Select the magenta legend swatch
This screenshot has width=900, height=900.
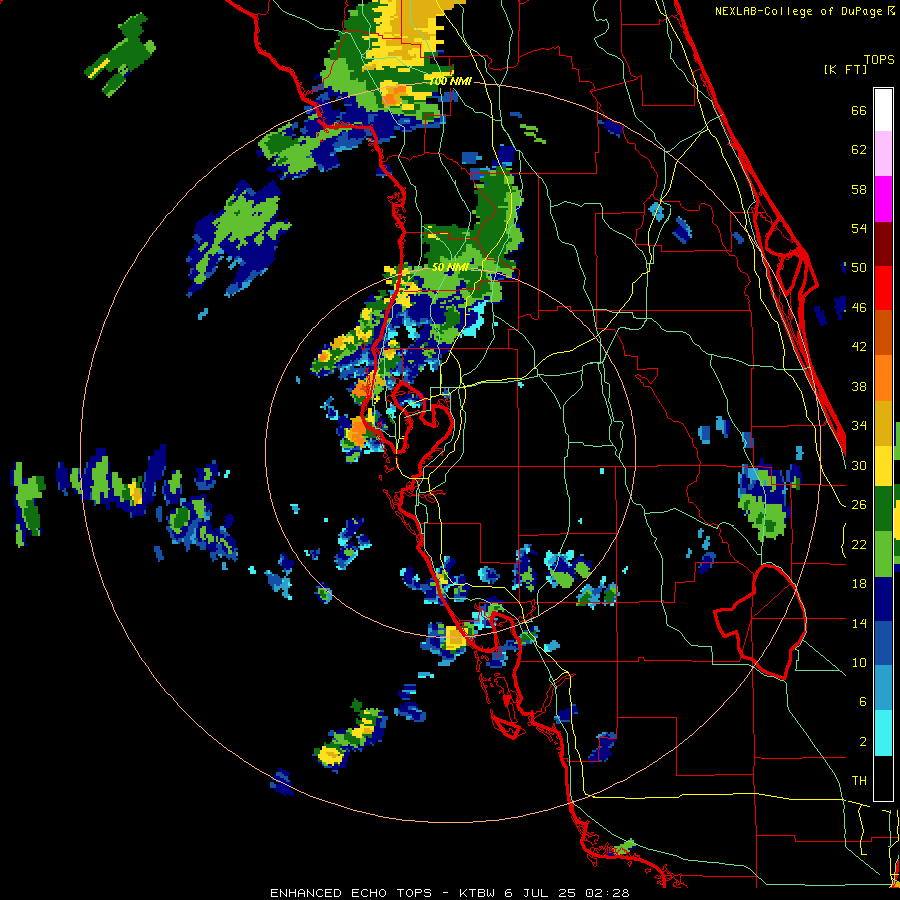pyautogui.click(x=883, y=199)
